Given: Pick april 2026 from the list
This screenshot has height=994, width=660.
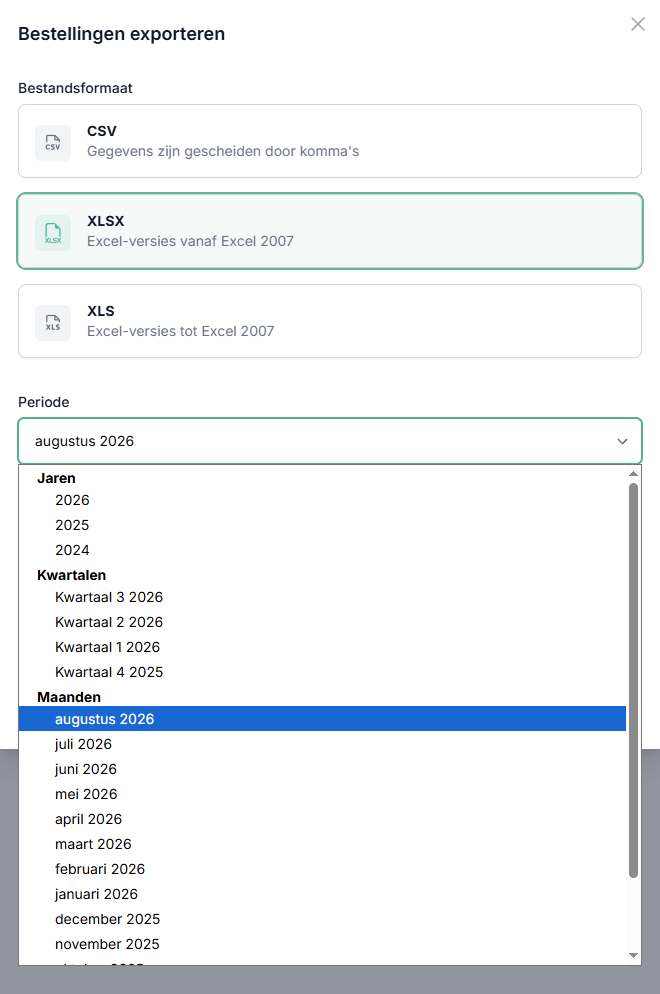Looking at the screenshot, I should 322,819.
